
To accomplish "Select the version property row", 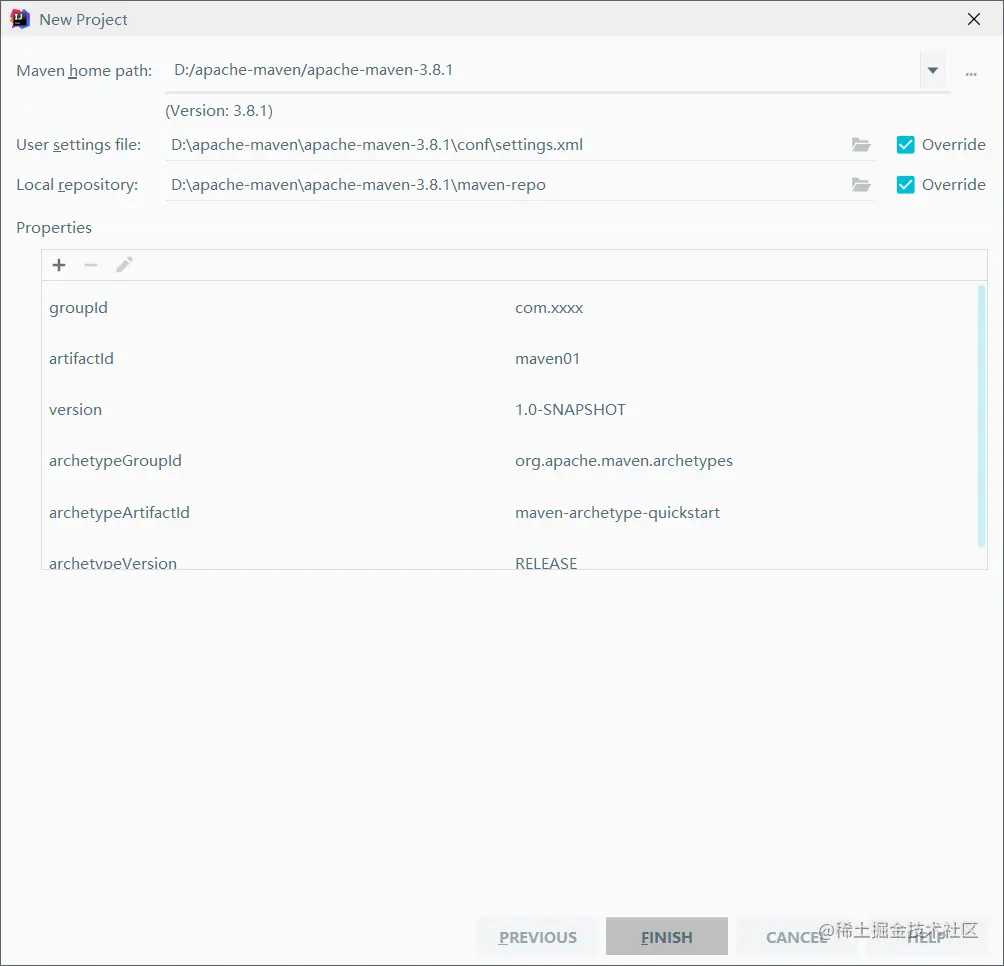I will 510,410.
